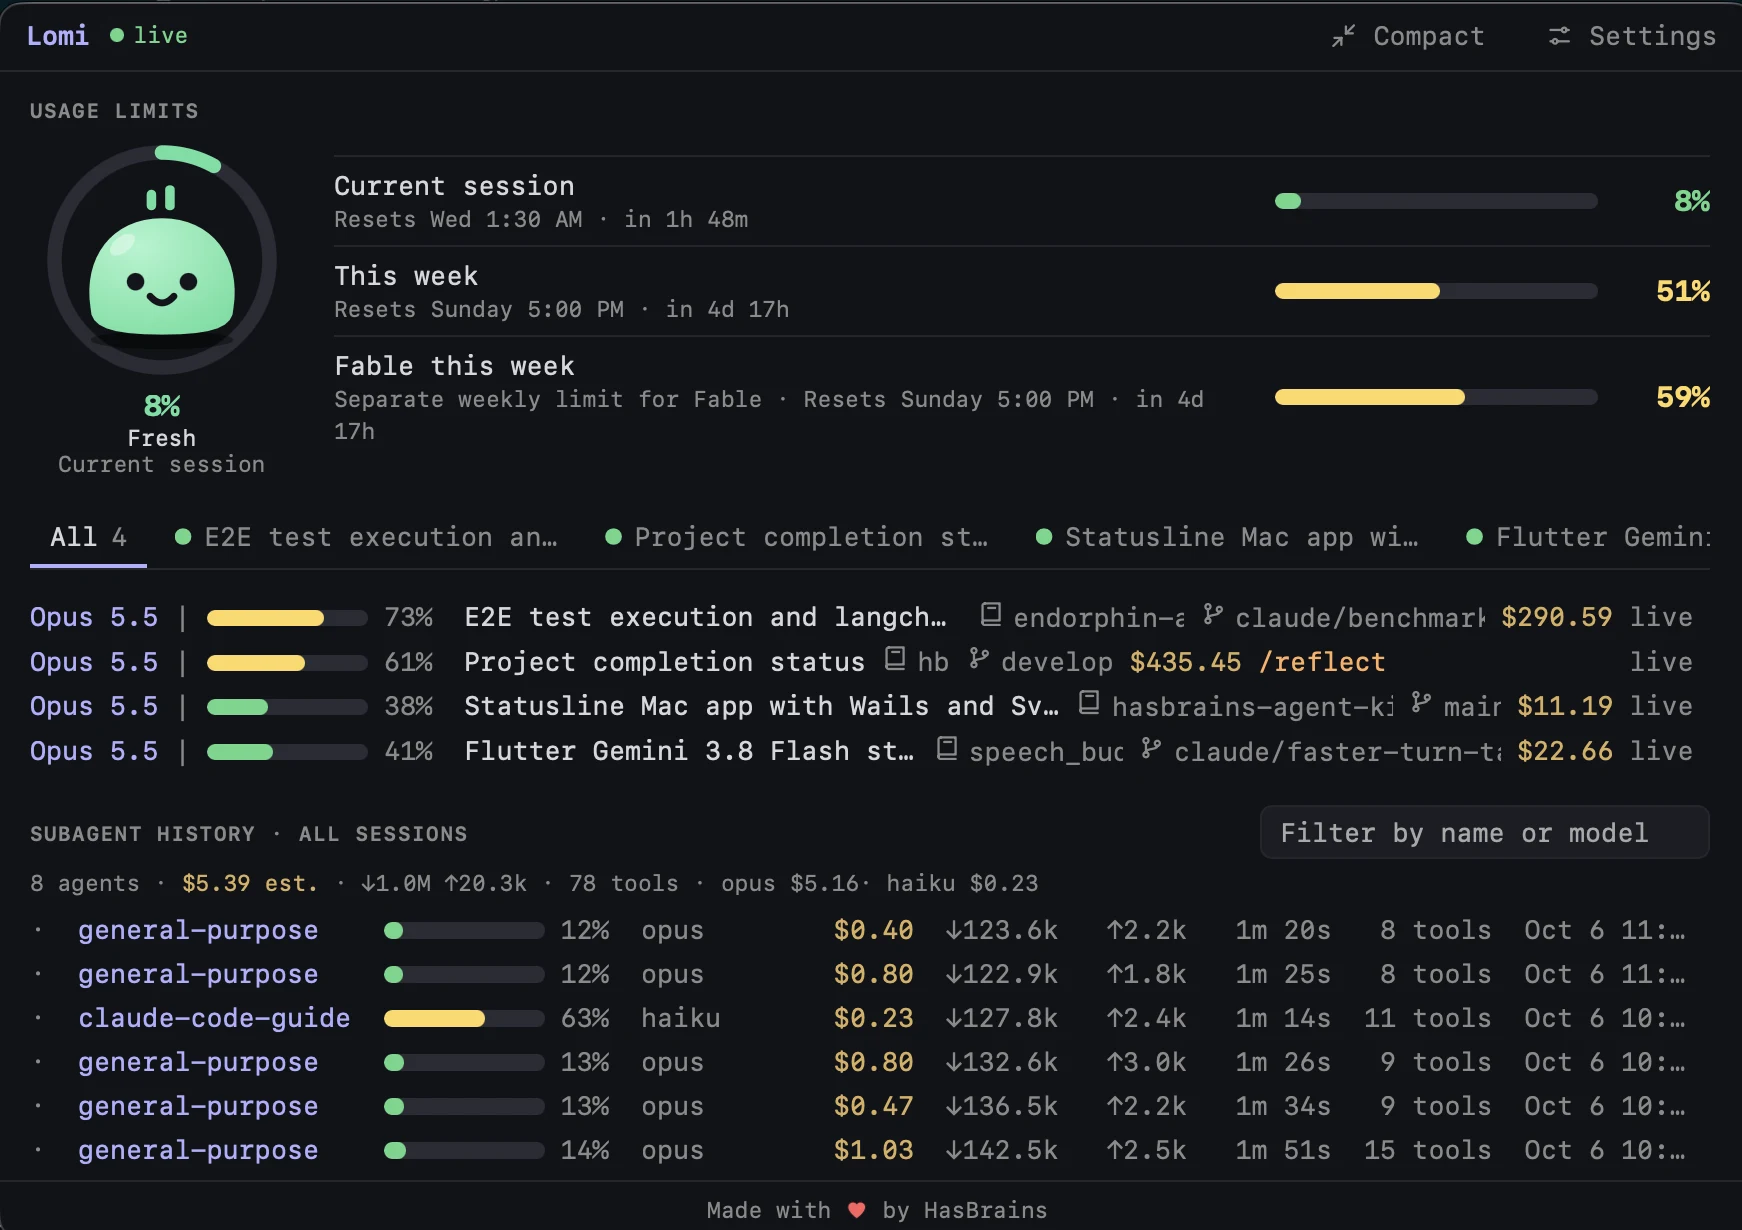The width and height of the screenshot is (1742, 1230).
Task: Click the ↓142.5k input token value
Action: click(1001, 1150)
